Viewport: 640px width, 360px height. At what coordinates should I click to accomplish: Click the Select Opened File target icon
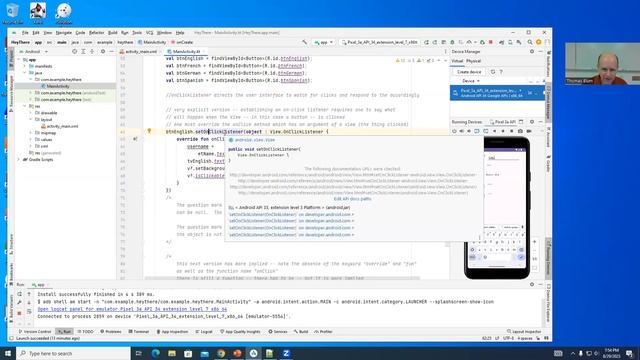click(x=74, y=52)
